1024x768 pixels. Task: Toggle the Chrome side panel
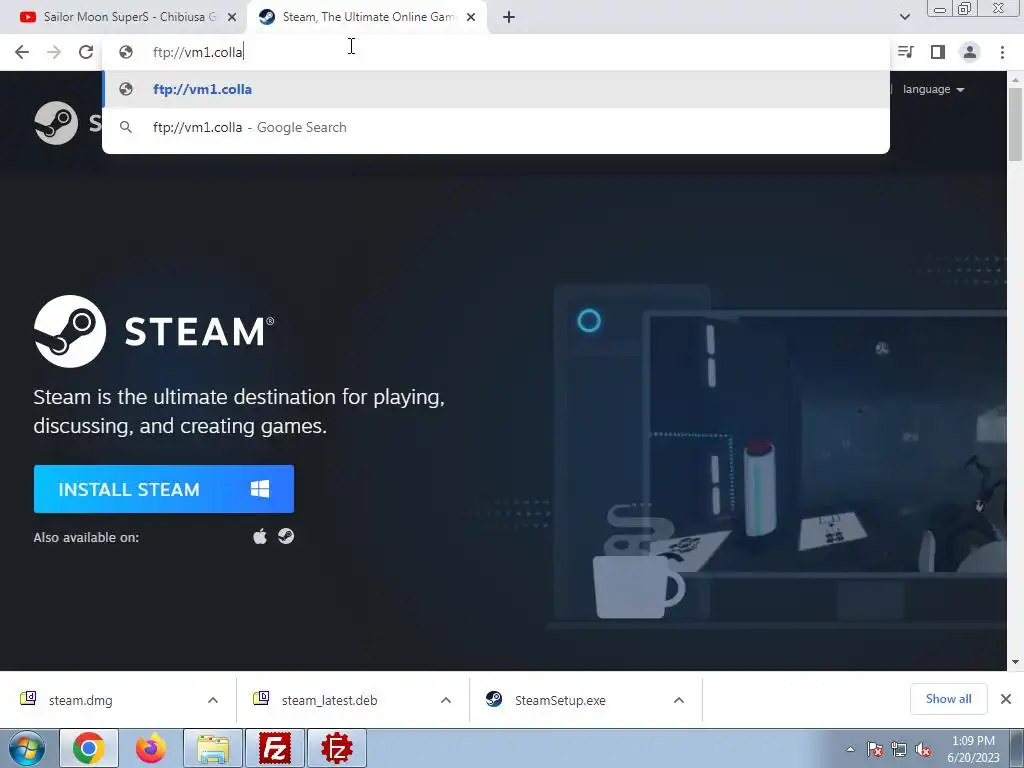[x=938, y=52]
